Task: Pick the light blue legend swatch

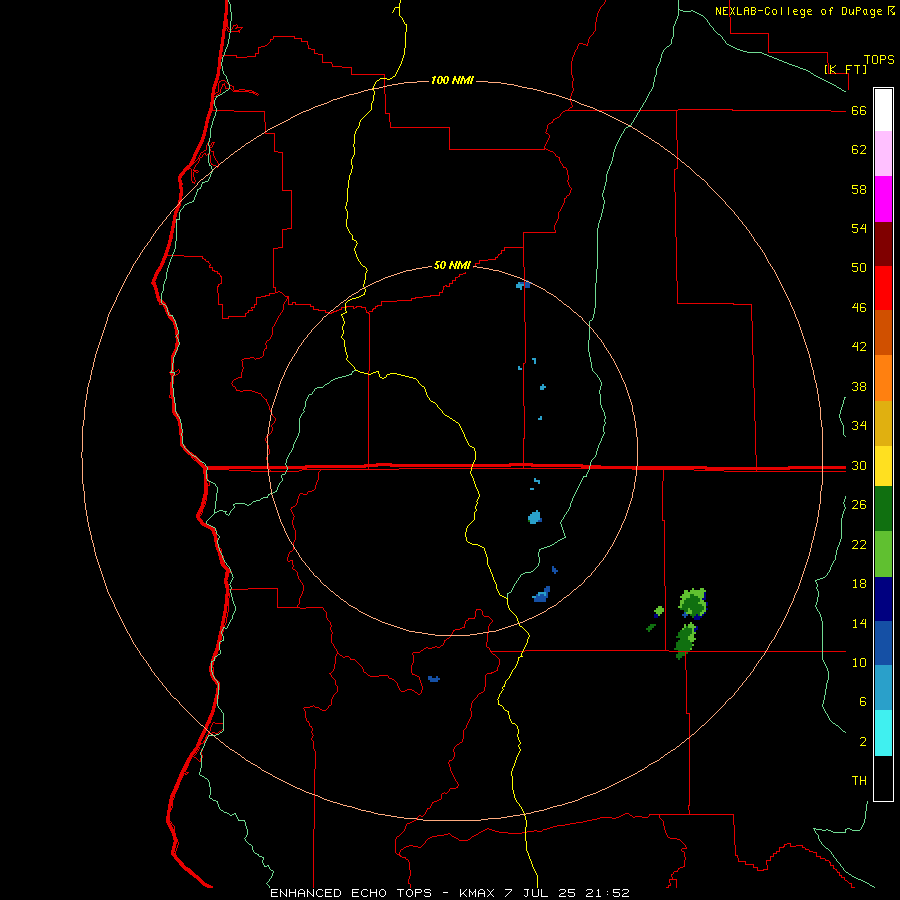Action: coord(883,688)
